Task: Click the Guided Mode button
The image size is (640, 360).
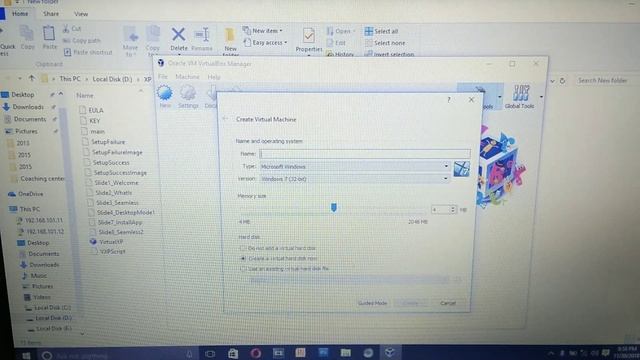Action: pyautogui.click(x=372, y=303)
